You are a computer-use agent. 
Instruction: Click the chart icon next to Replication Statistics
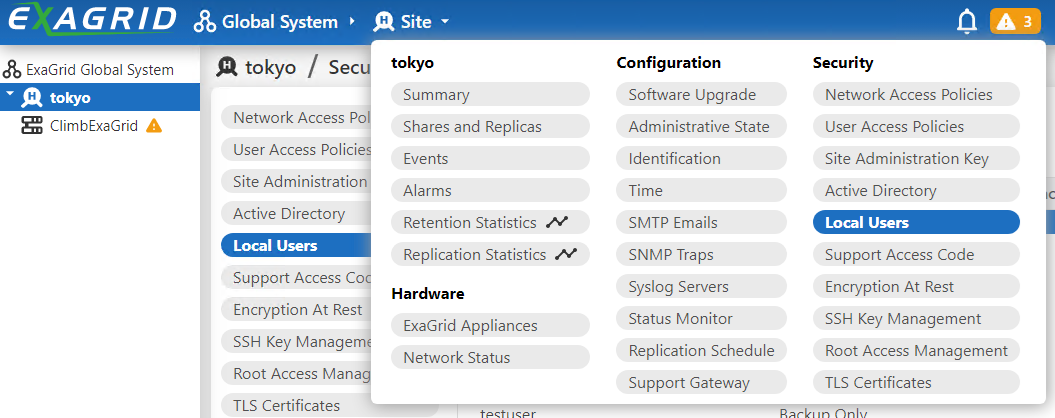566,254
